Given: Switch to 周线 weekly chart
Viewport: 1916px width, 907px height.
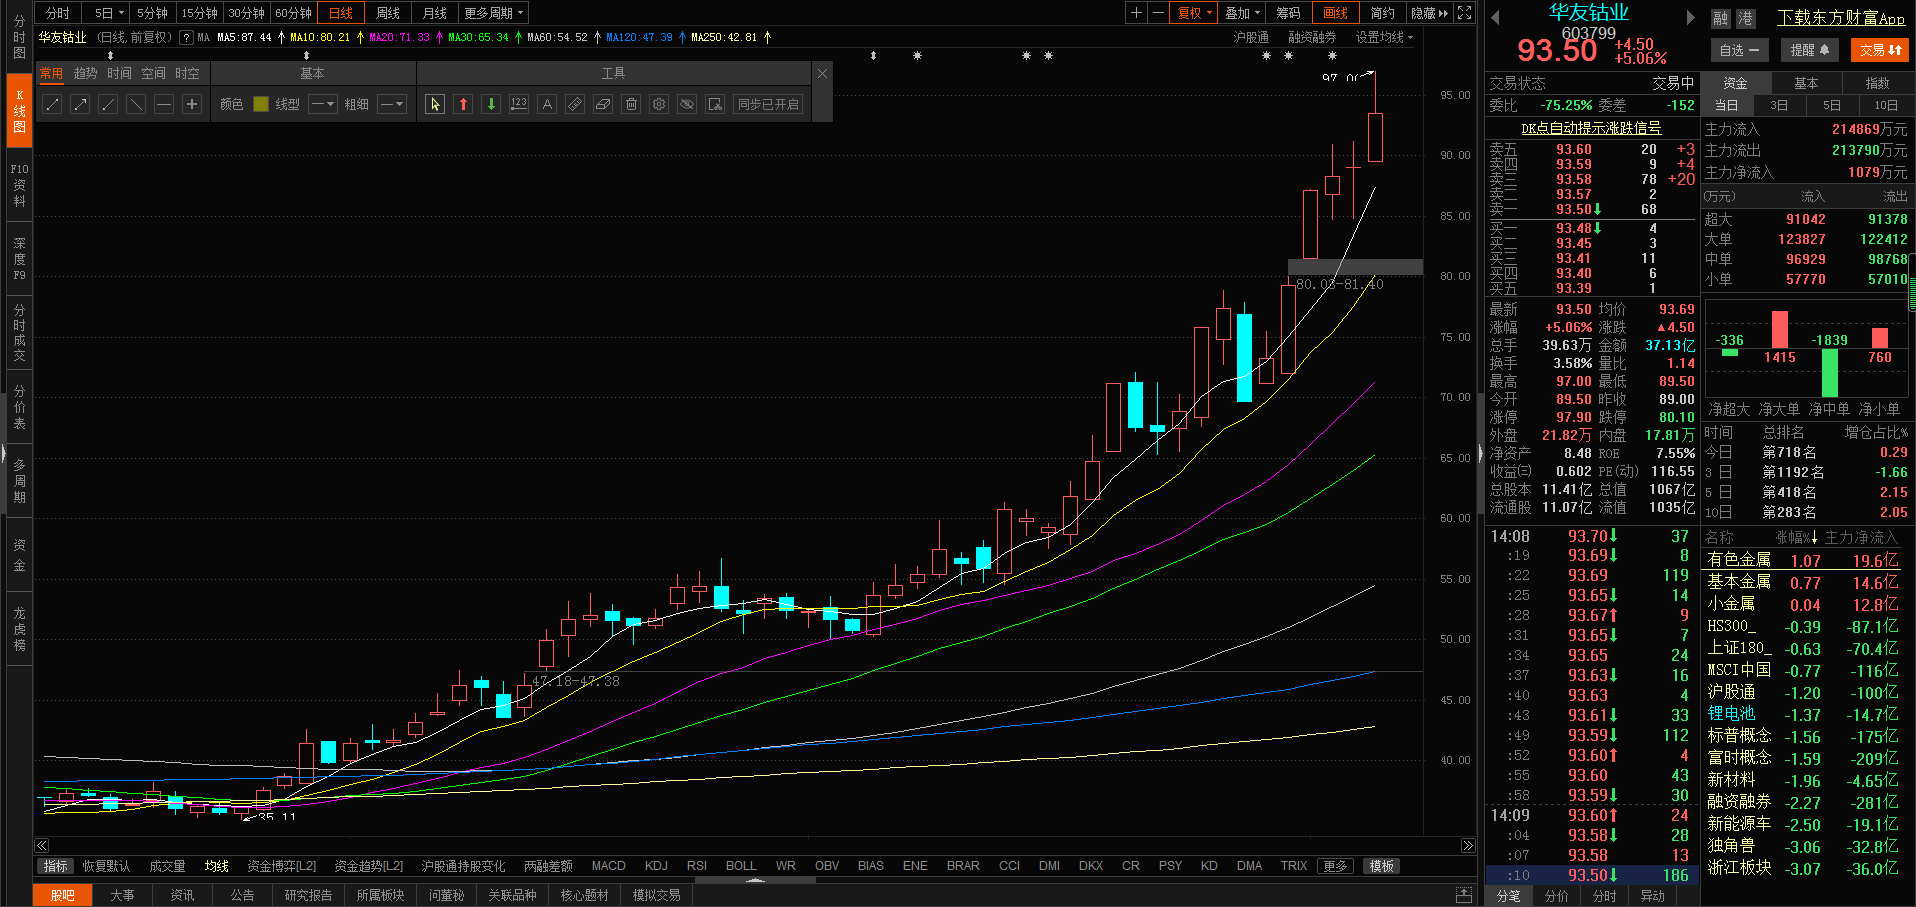Looking at the screenshot, I should coord(387,13).
